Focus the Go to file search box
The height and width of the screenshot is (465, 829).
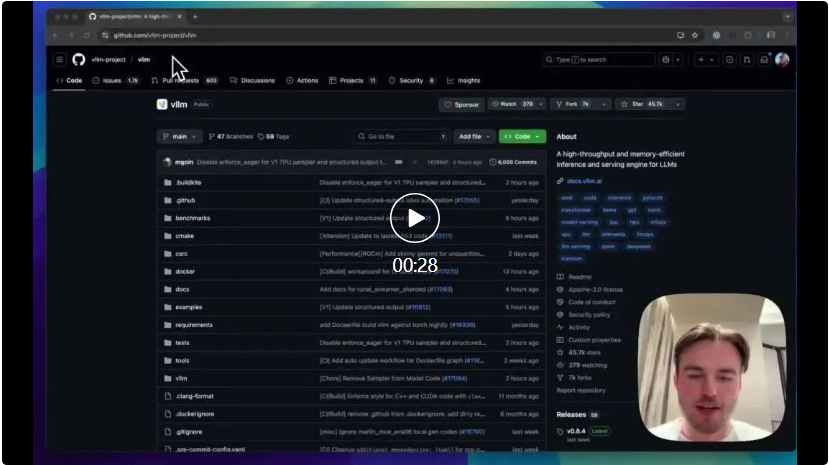click(401, 136)
